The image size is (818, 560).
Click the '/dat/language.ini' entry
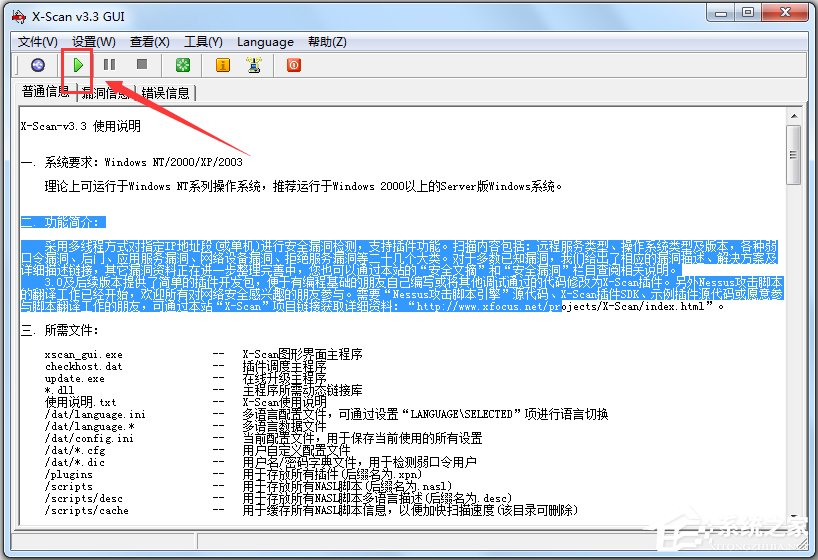(95, 414)
